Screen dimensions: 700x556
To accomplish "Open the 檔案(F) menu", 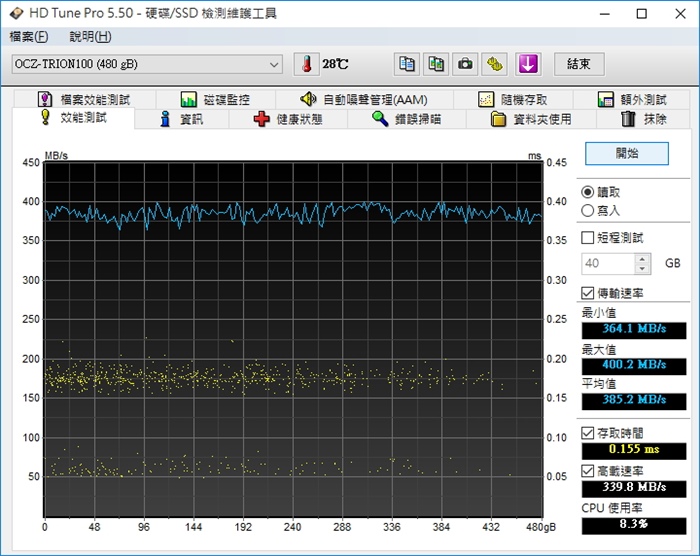I will (x=29, y=37).
